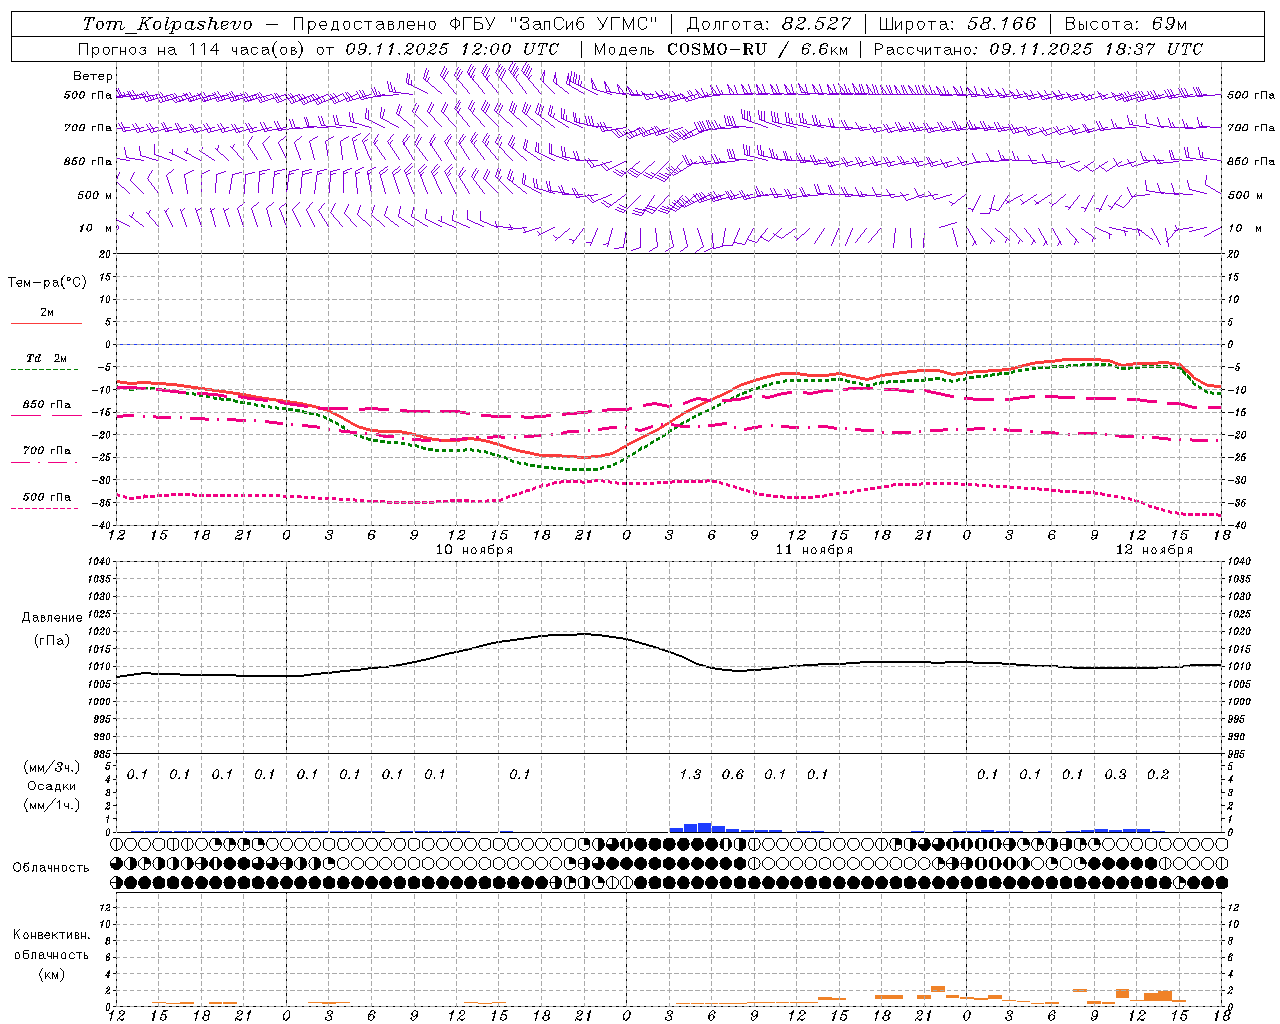Click the 0.2 precipitation amount value
The width and height of the screenshot is (1280, 1024).
[x=1158, y=774]
